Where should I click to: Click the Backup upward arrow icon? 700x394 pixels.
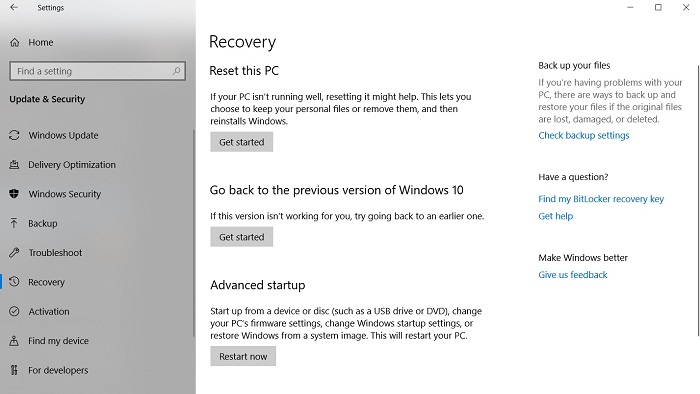coord(14,223)
